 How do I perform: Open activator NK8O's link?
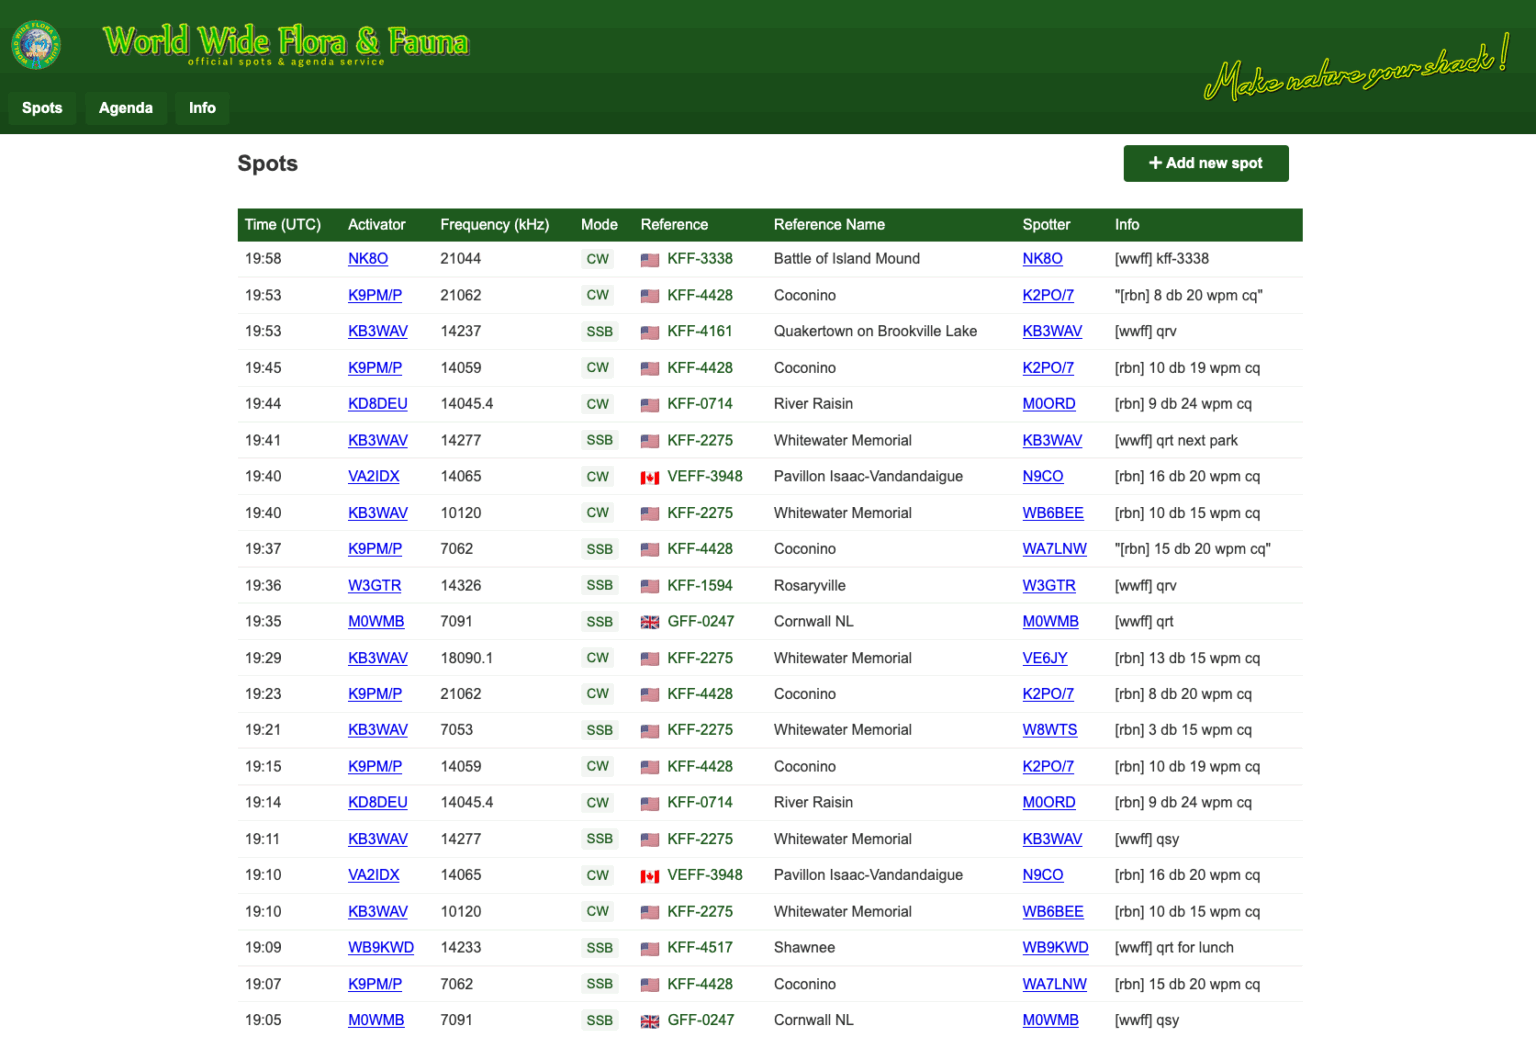(368, 258)
